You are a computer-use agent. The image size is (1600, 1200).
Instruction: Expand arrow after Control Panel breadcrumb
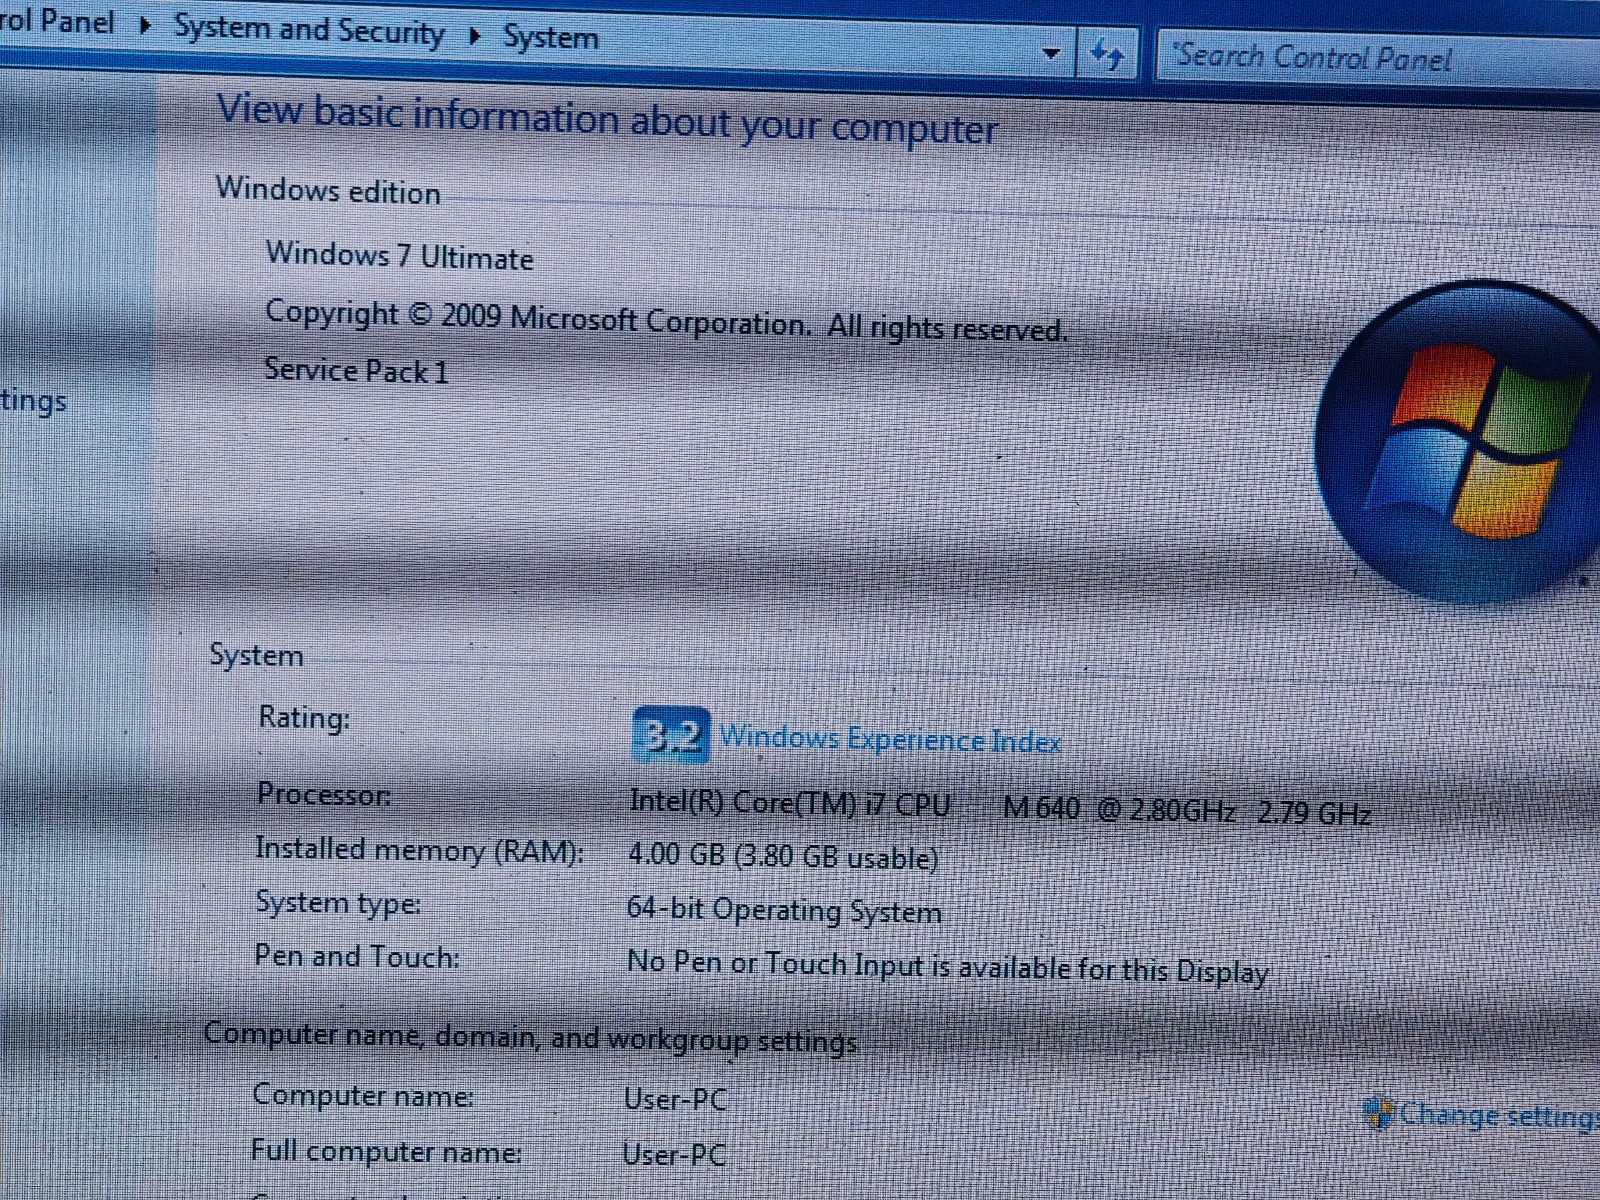pyautogui.click(x=145, y=24)
